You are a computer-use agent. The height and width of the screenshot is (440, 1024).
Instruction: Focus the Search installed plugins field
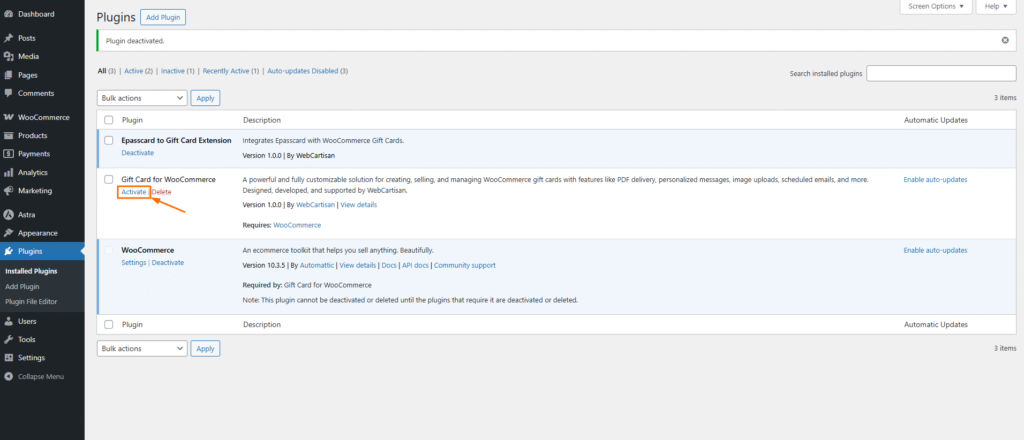pyautogui.click(x=941, y=74)
